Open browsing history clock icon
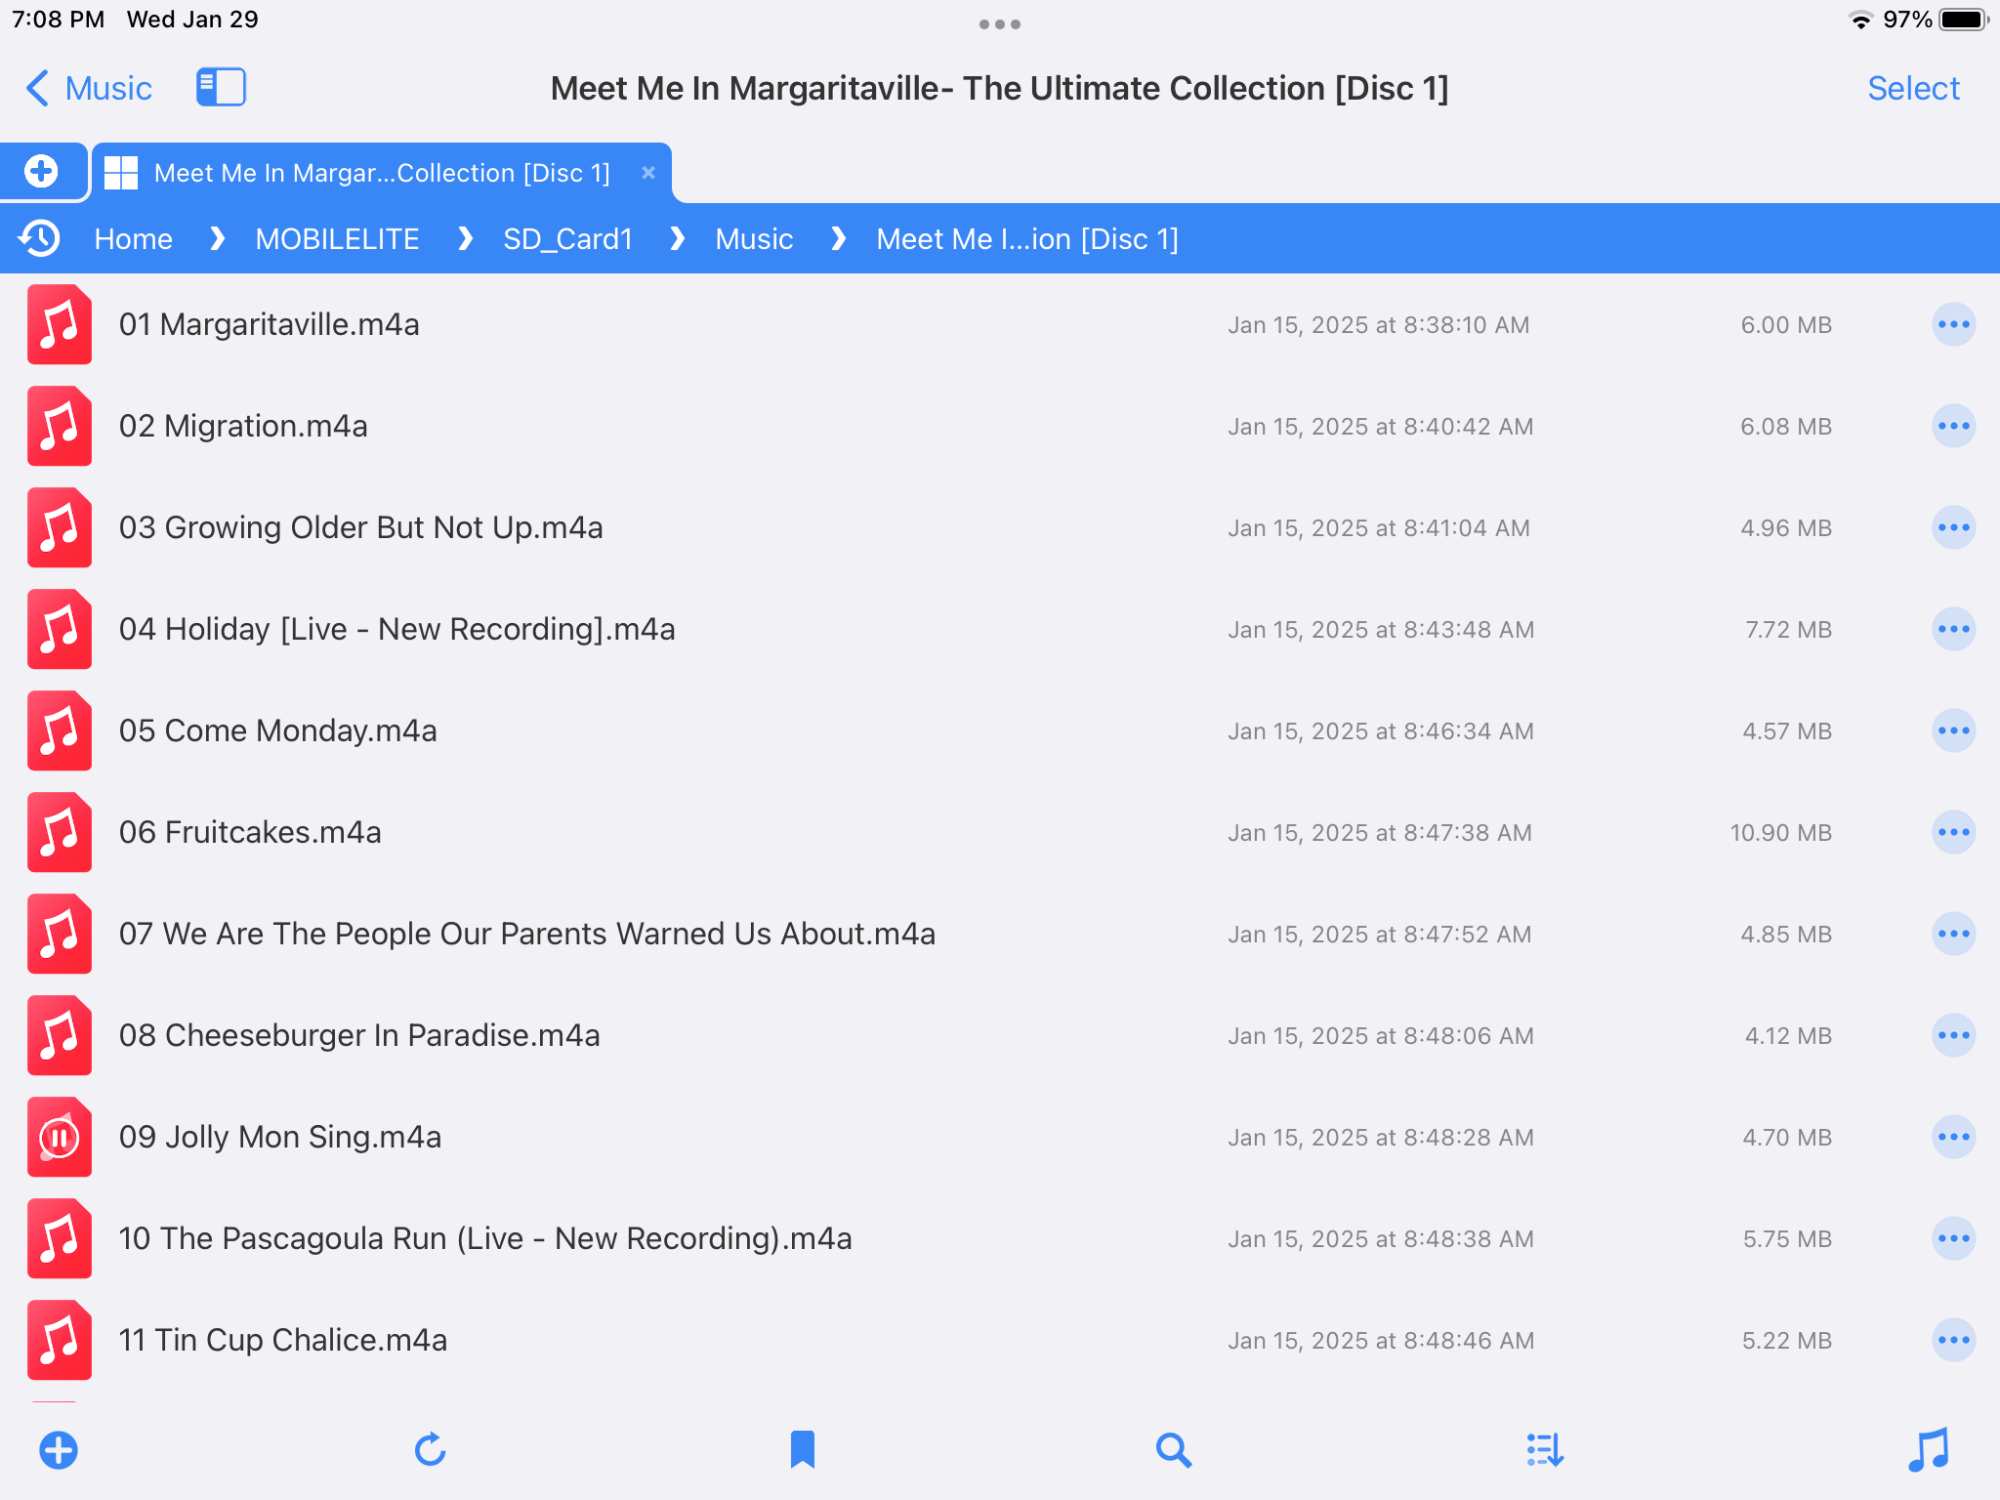2000x1500 pixels. coord(40,239)
